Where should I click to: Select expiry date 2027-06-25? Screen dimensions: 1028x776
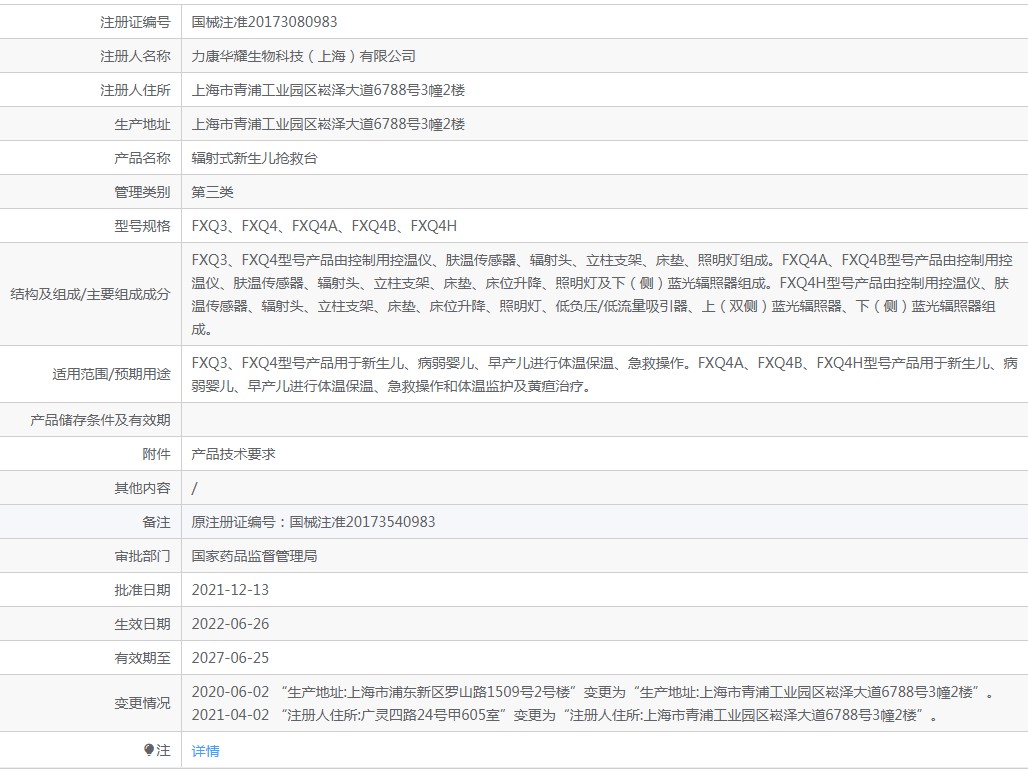[x=230, y=658]
